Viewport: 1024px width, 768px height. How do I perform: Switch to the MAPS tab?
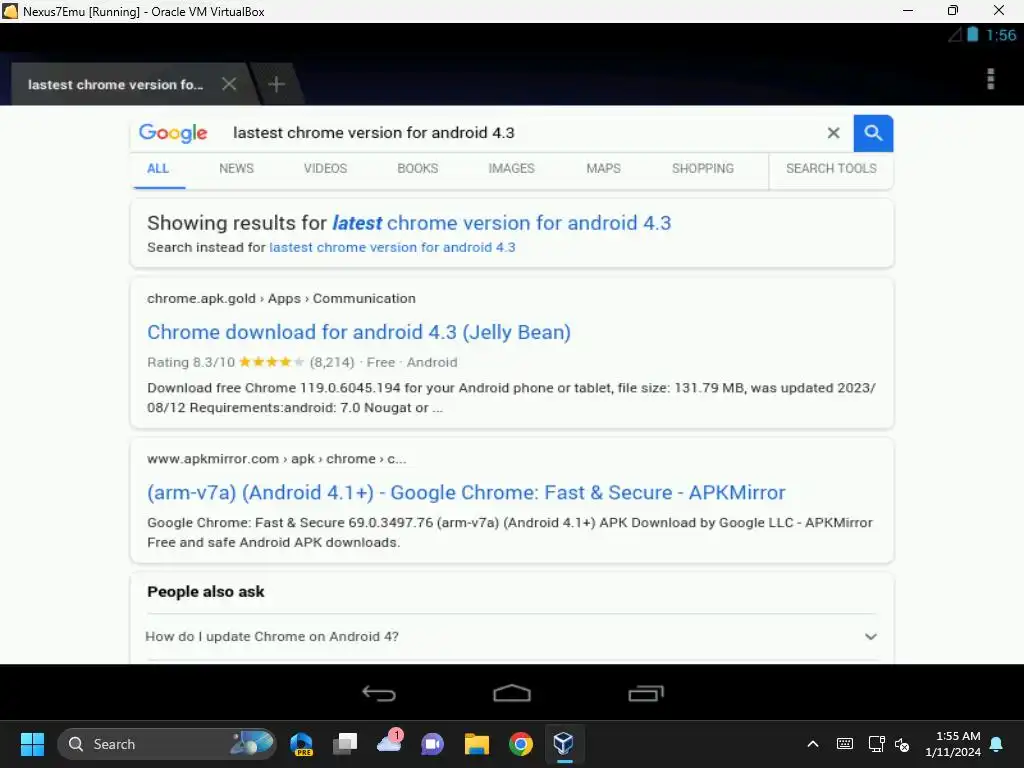(603, 168)
